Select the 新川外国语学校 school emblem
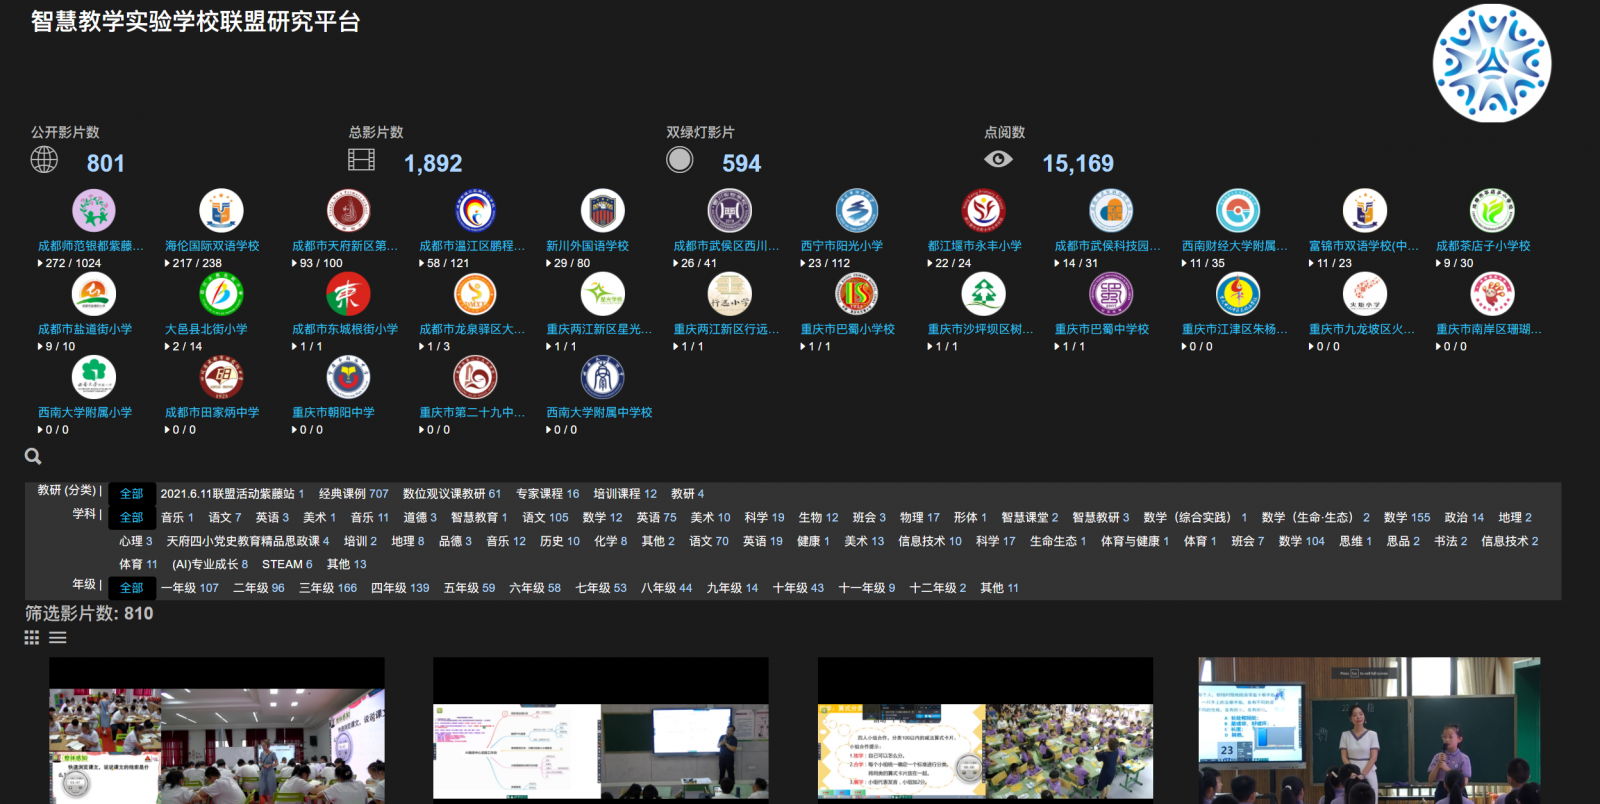Viewport: 1600px width, 804px height. (x=602, y=211)
